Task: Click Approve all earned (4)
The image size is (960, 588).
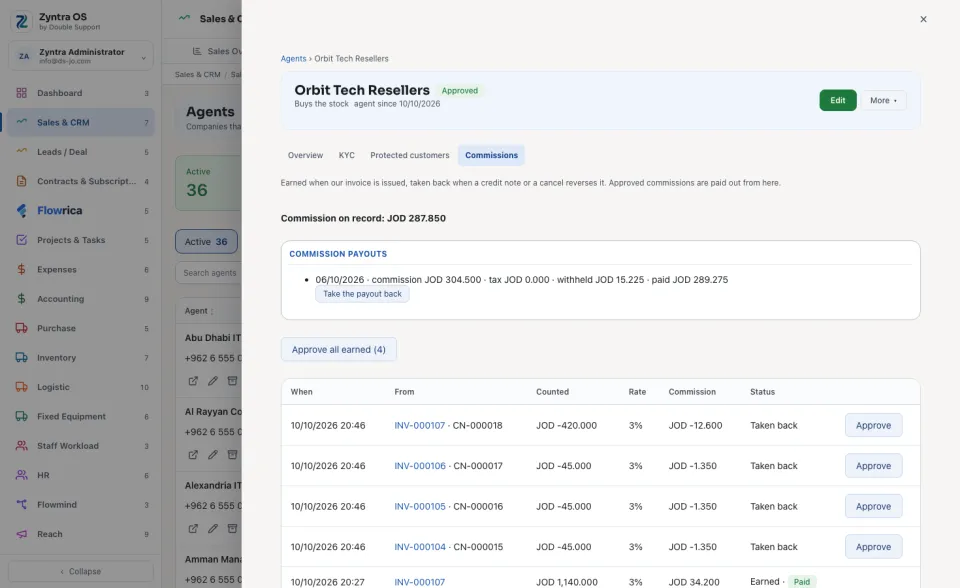Action: (x=339, y=350)
